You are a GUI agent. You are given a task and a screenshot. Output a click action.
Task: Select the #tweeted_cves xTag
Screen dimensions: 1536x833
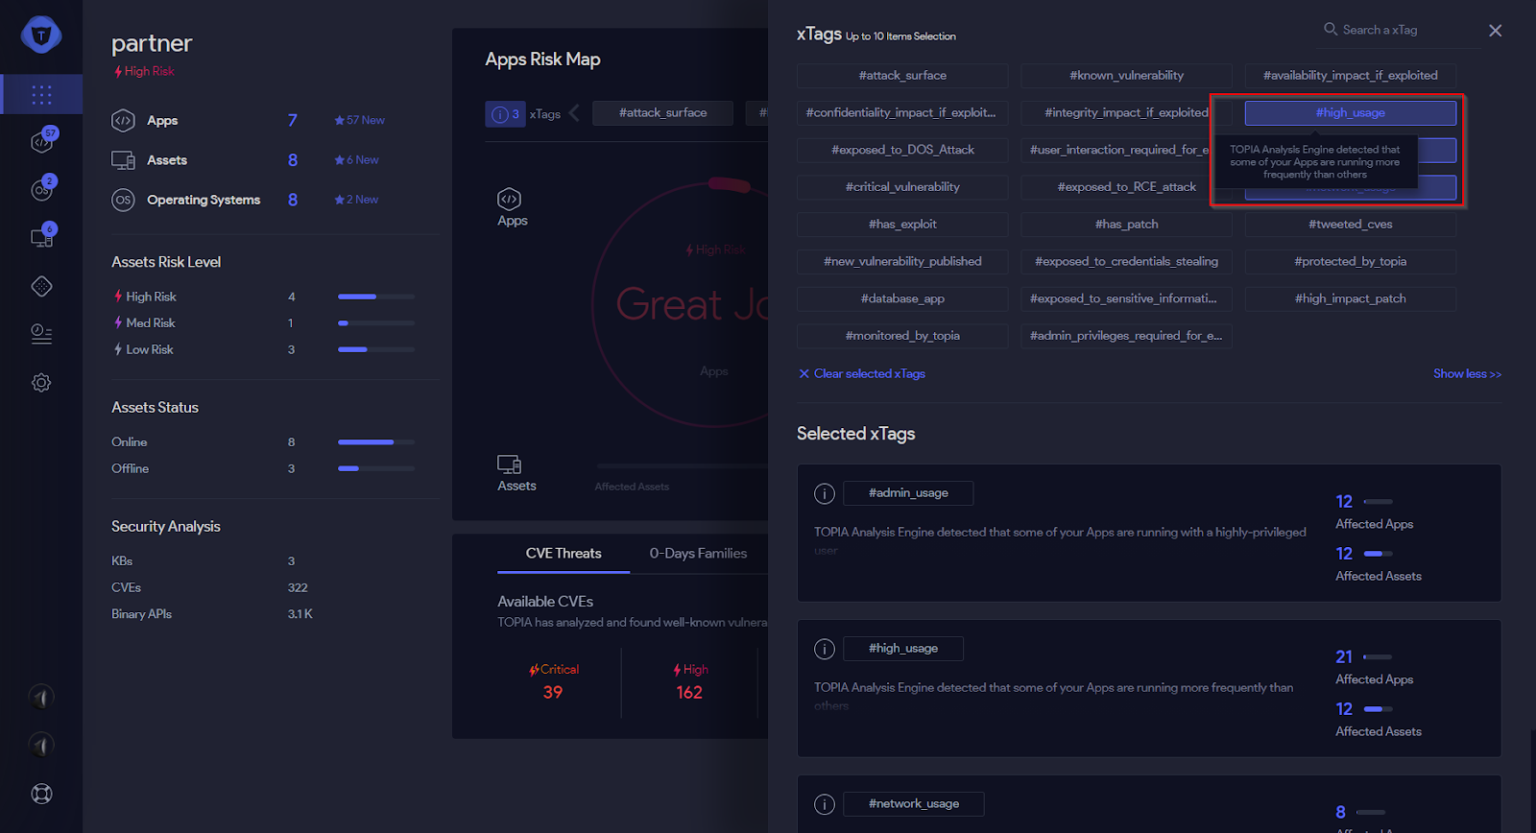pyautogui.click(x=1350, y=224)
